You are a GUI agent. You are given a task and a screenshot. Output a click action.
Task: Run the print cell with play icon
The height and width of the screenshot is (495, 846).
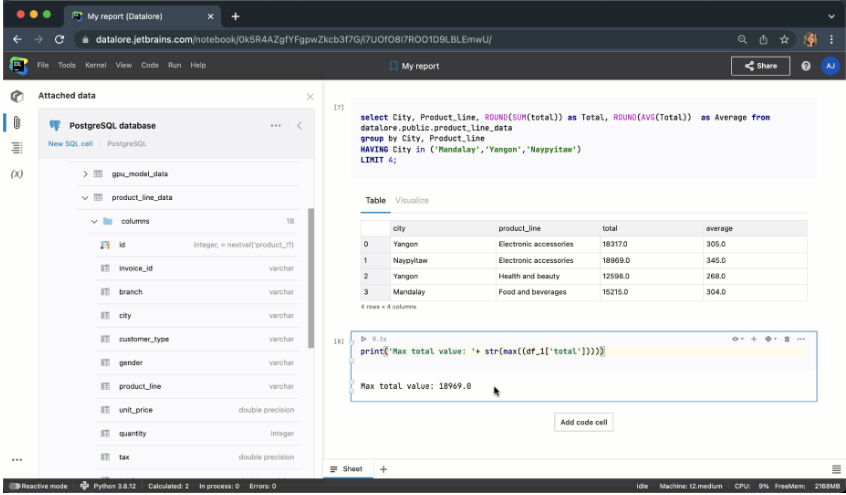[362, 339]
